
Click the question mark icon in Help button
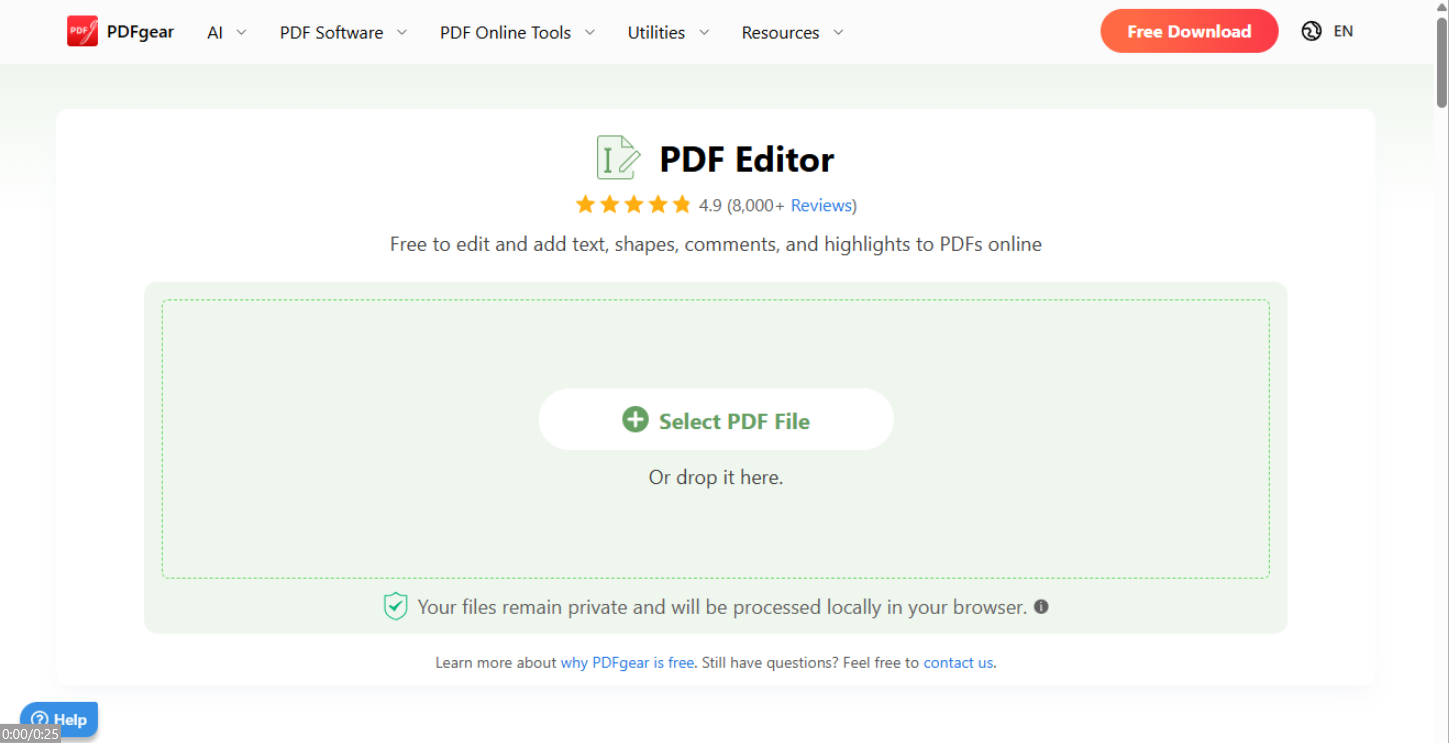pyautogui.click(x=40, y=719)
